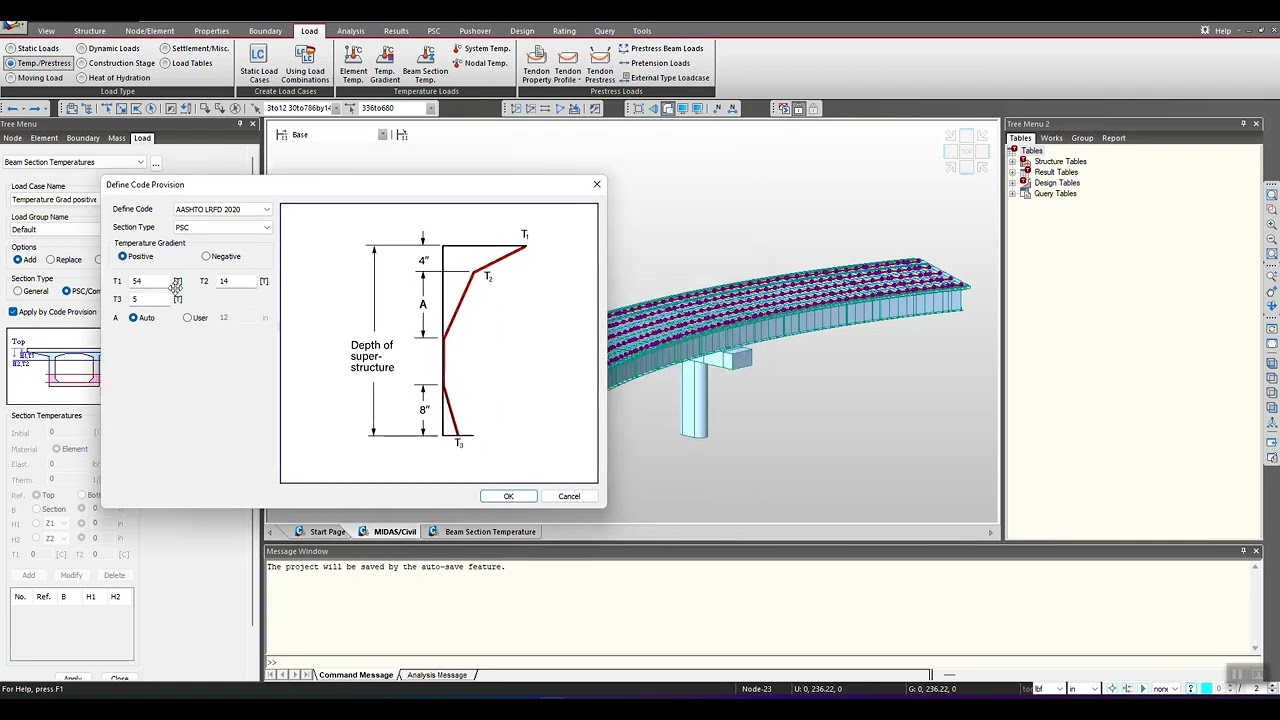This screenshot has height=720, width=1280.
Task: Click the redo arrow toolbar icon
Action: pyautogui.click(x=37, y=108)
